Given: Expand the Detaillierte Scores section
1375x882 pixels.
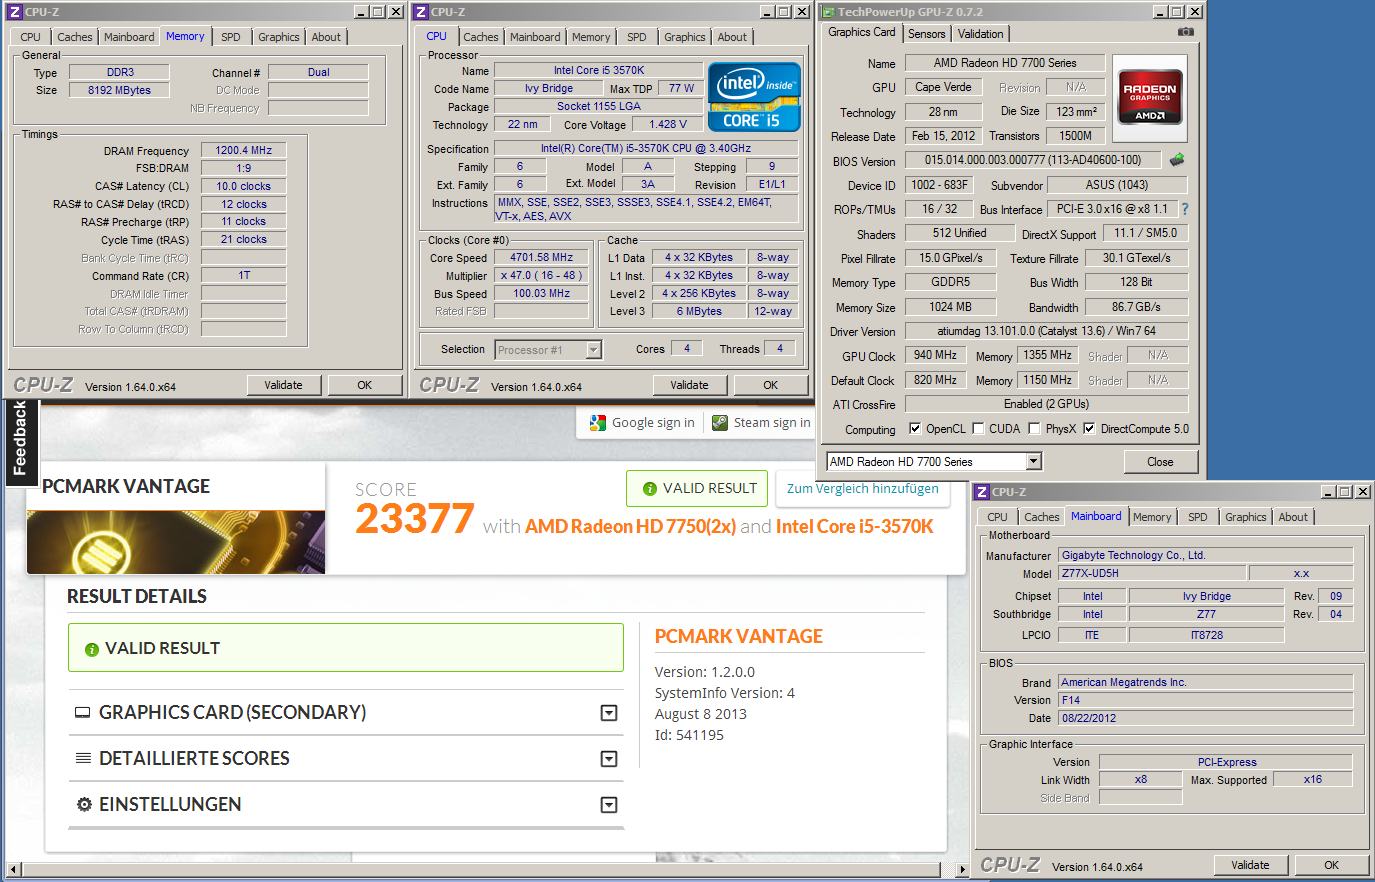Looking at the screenshot, I should click(x=609, y=759).
